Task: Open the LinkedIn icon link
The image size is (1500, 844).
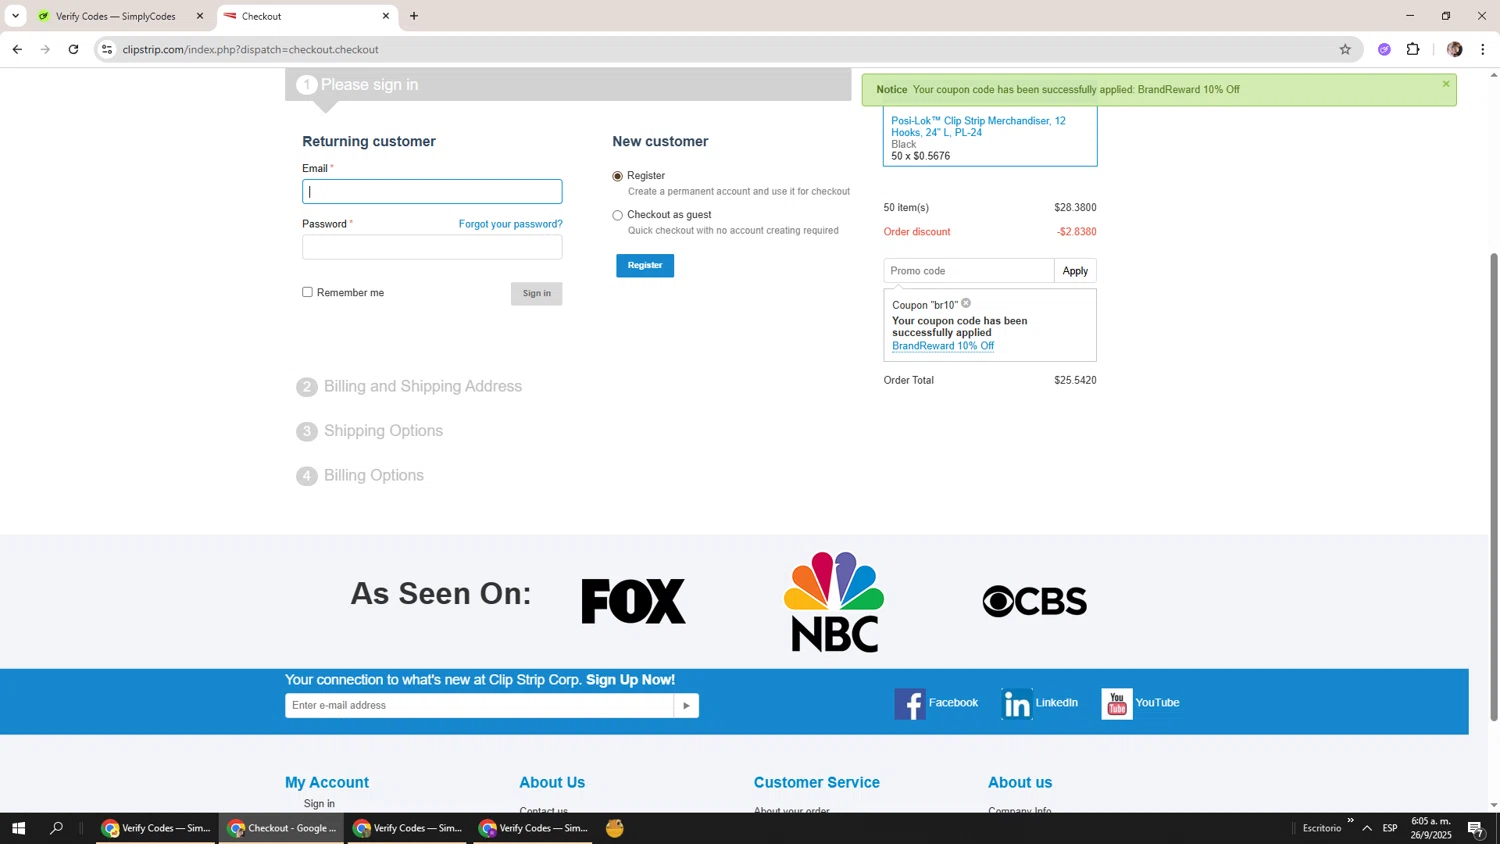Action: (x=1017, y=704)
